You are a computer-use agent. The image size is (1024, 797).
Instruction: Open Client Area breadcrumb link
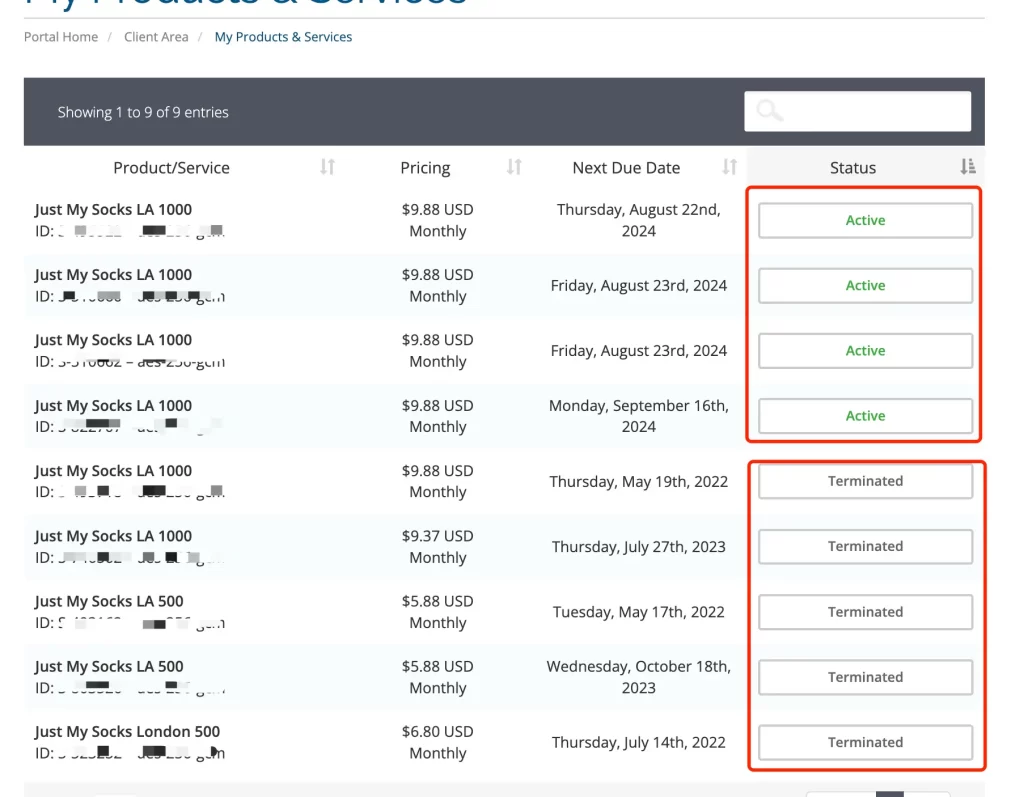(x=156, y=37)
